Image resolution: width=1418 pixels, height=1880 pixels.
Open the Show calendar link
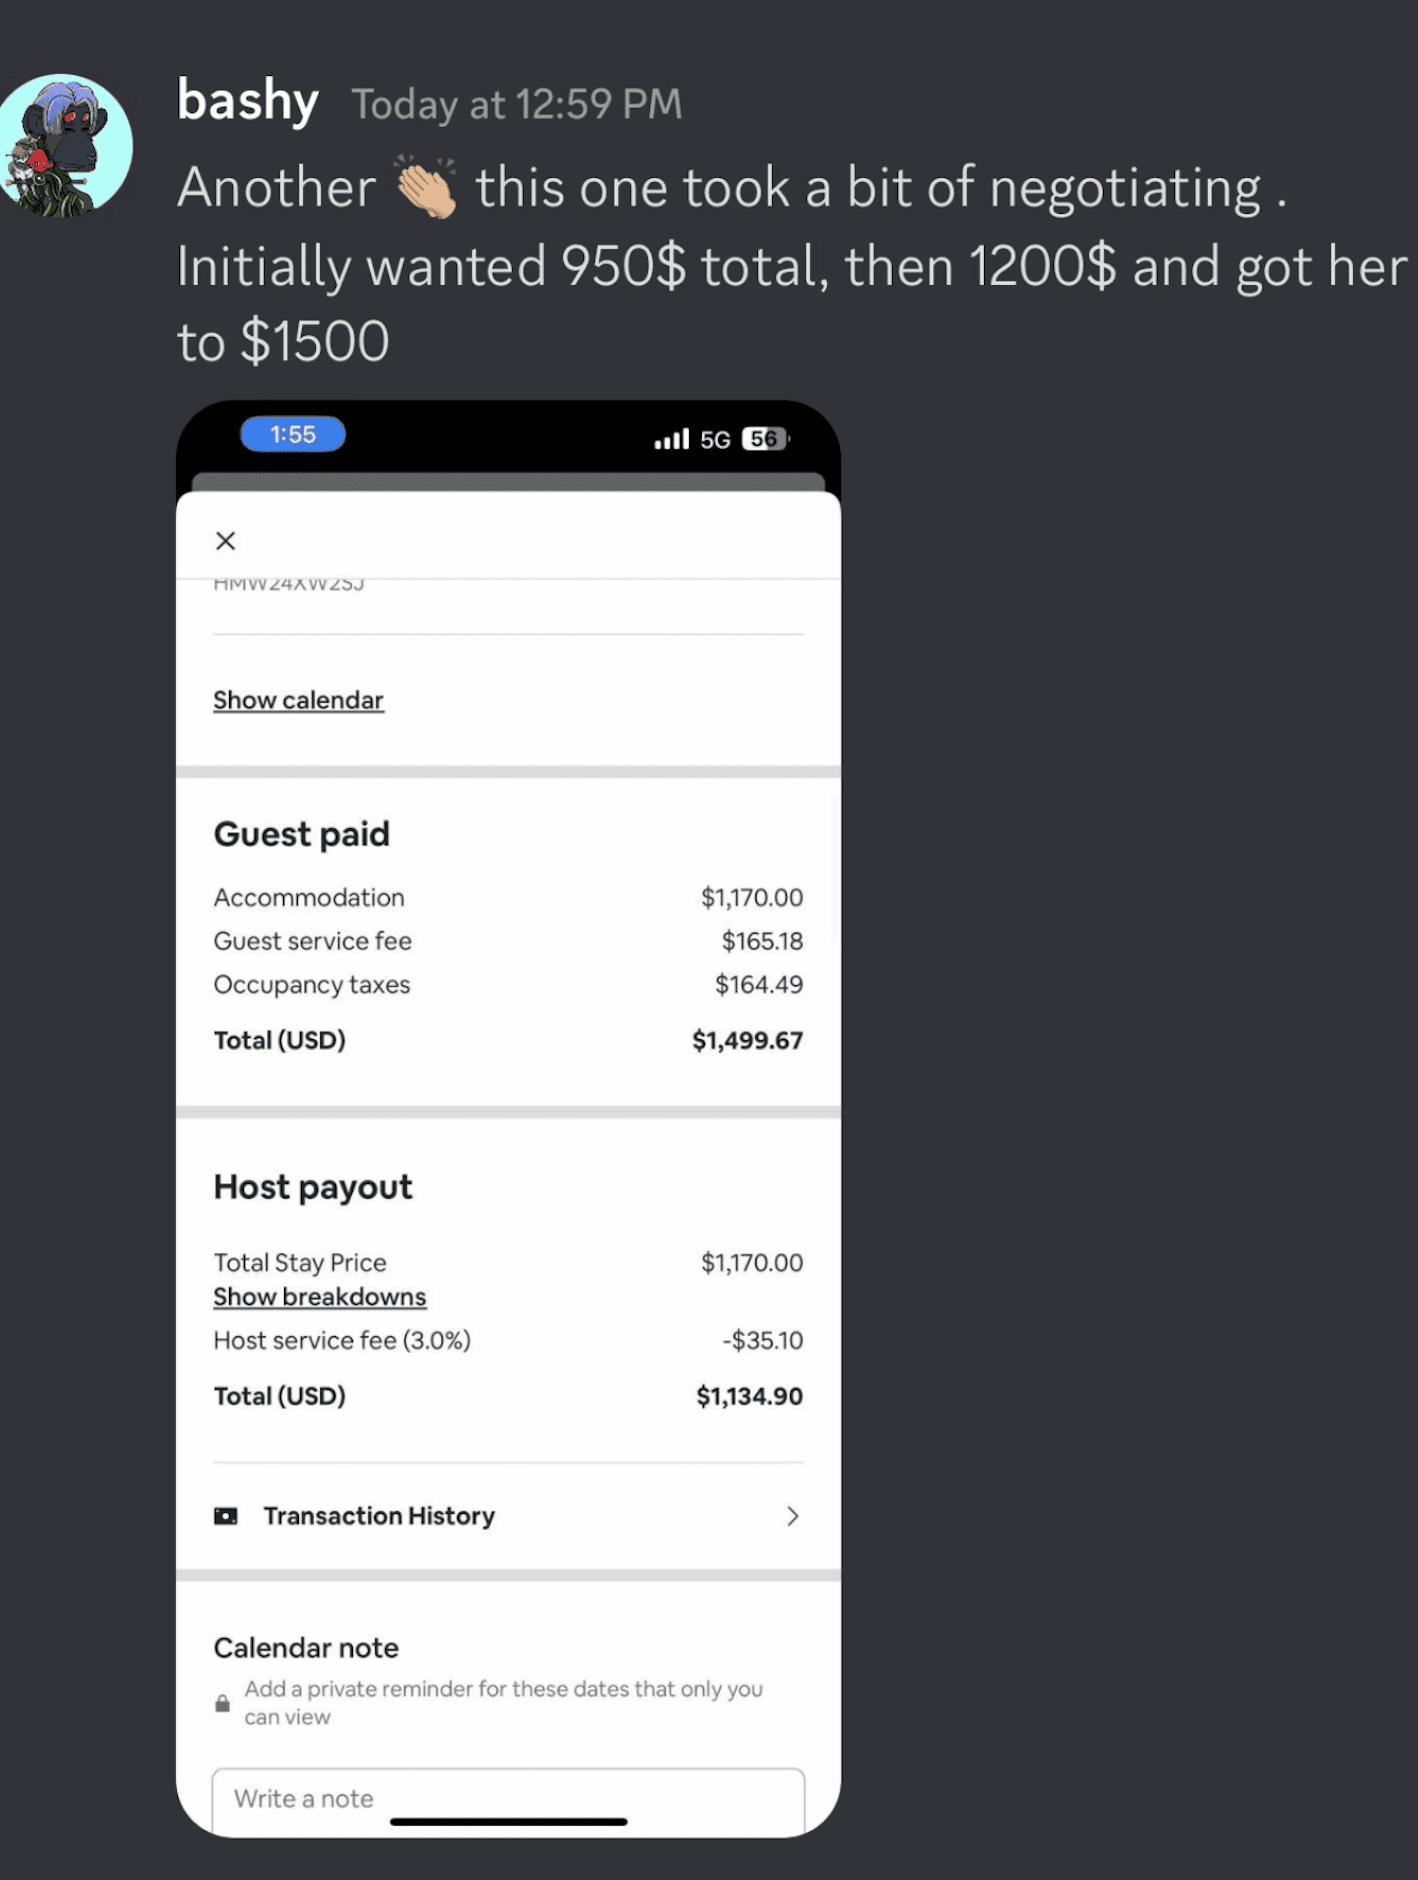[x=298, y=700]
